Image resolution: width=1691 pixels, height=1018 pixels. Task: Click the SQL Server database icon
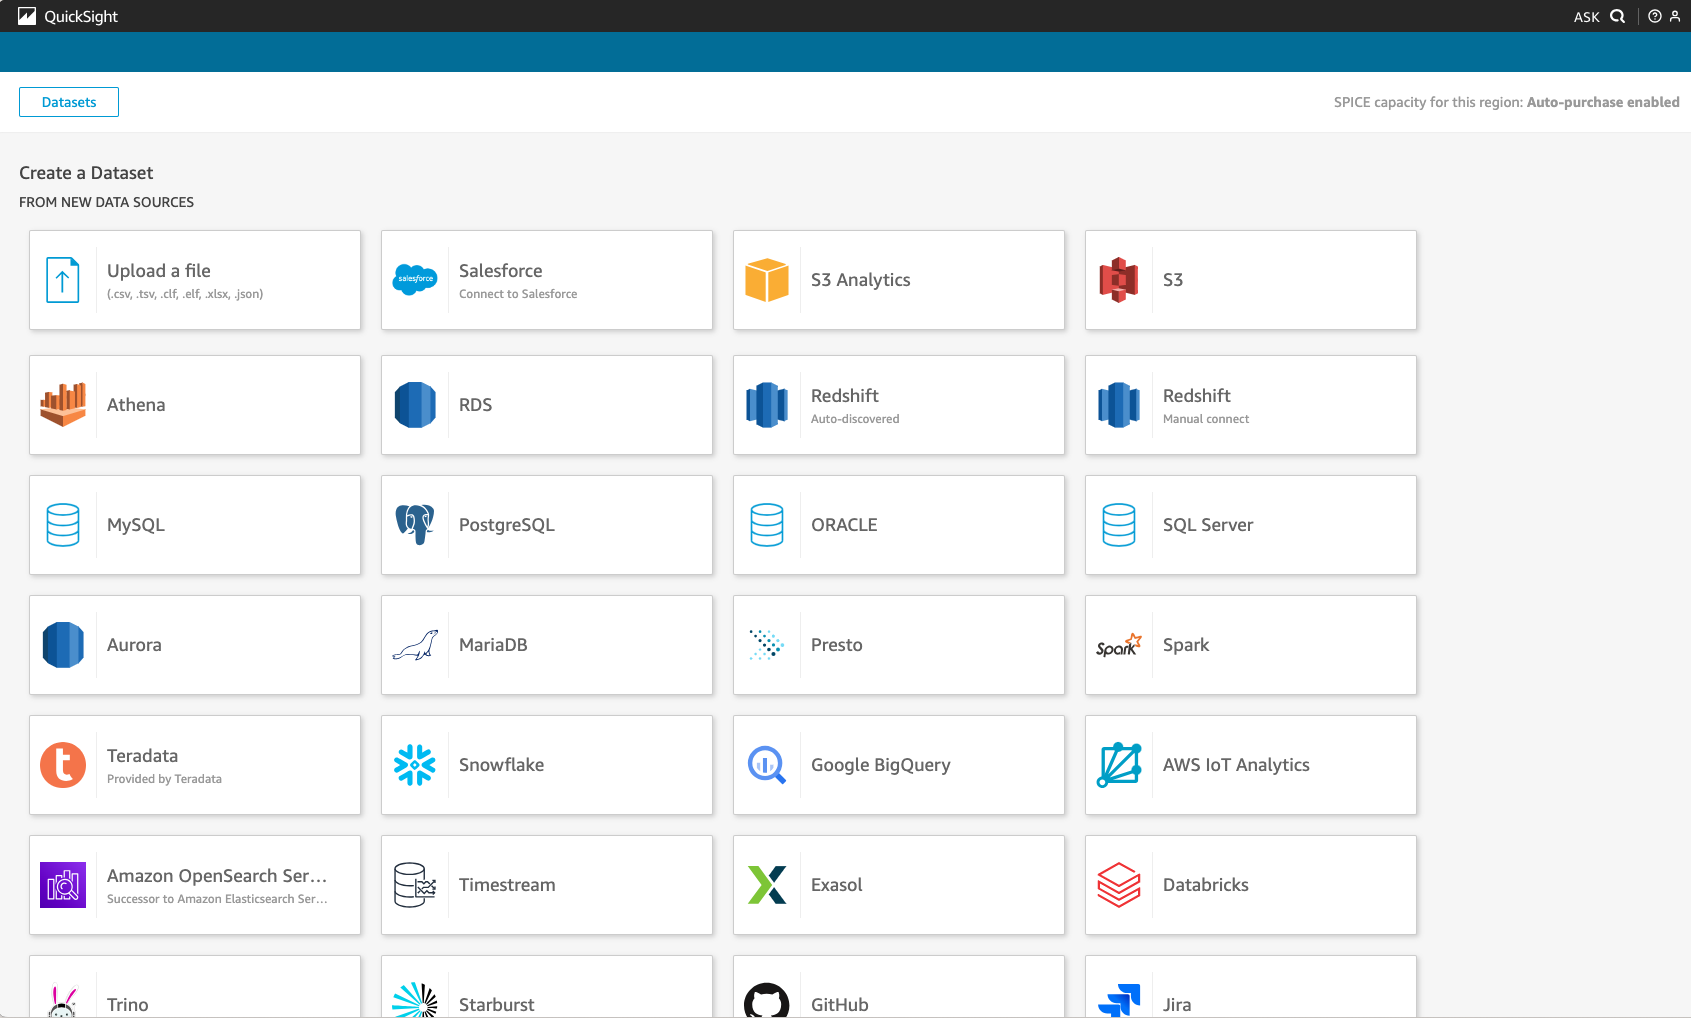(1119, 525)
